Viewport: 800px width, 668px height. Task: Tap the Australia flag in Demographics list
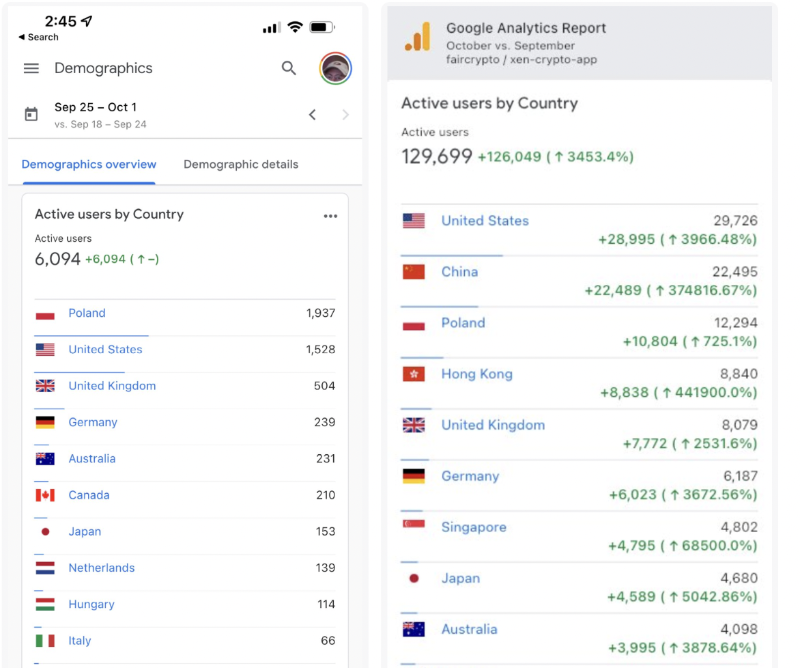pyautogui.click(x=45, y=459)
